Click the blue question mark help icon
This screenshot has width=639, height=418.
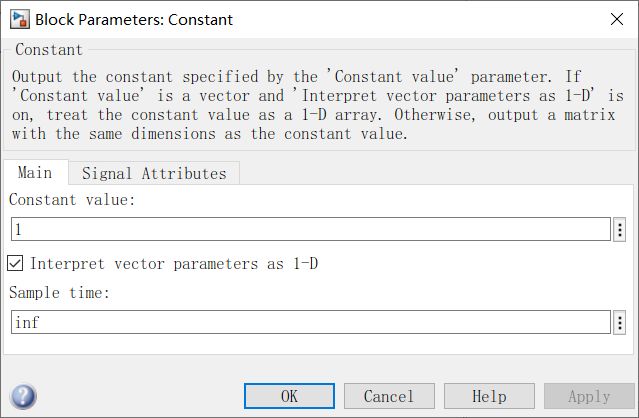[23, 396]
